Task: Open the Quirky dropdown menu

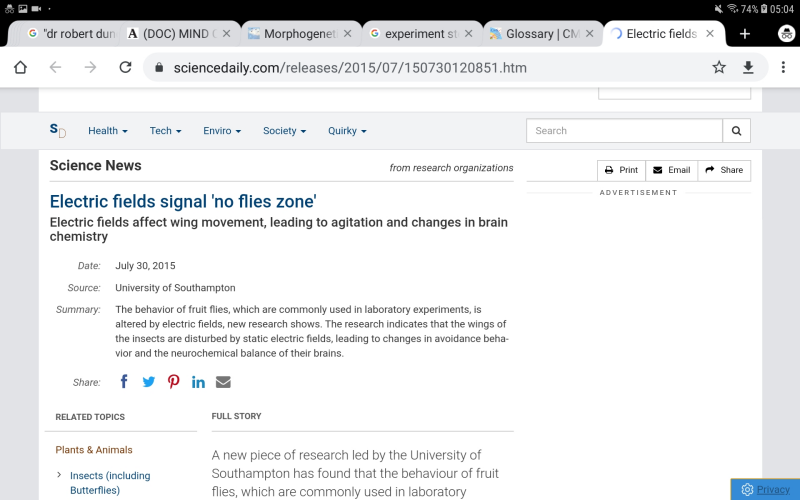Action: pos(347,131)
